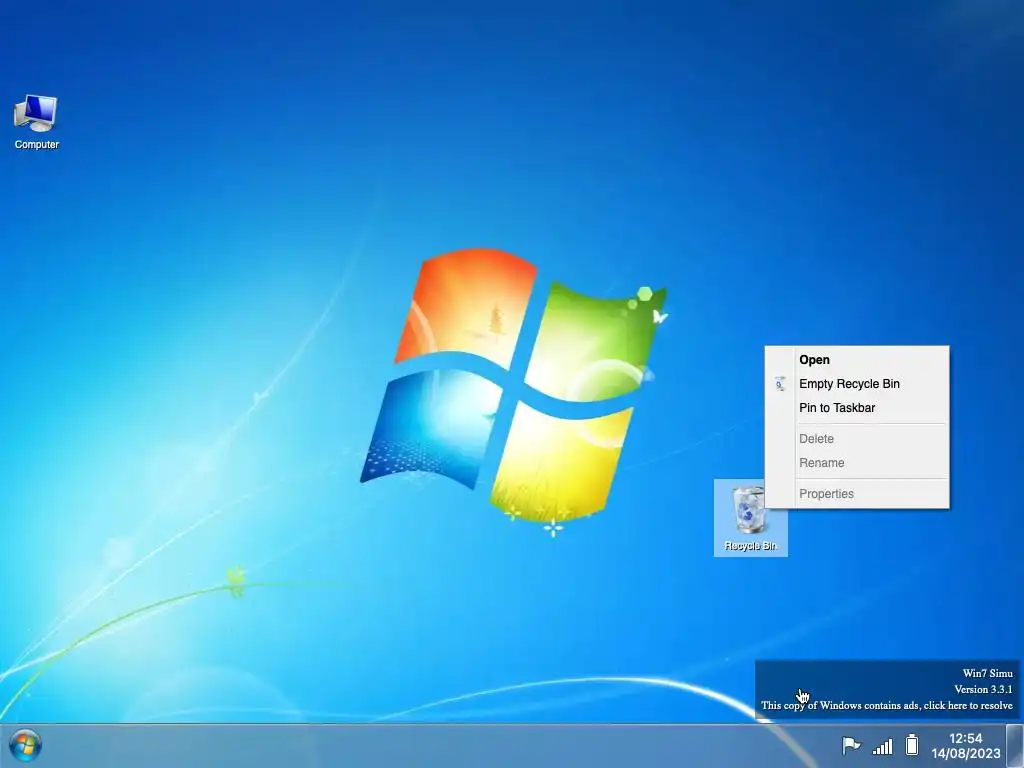Open the taskbar clock showing 12:54
1024x768 pixels.
click(x=965, y=738)
